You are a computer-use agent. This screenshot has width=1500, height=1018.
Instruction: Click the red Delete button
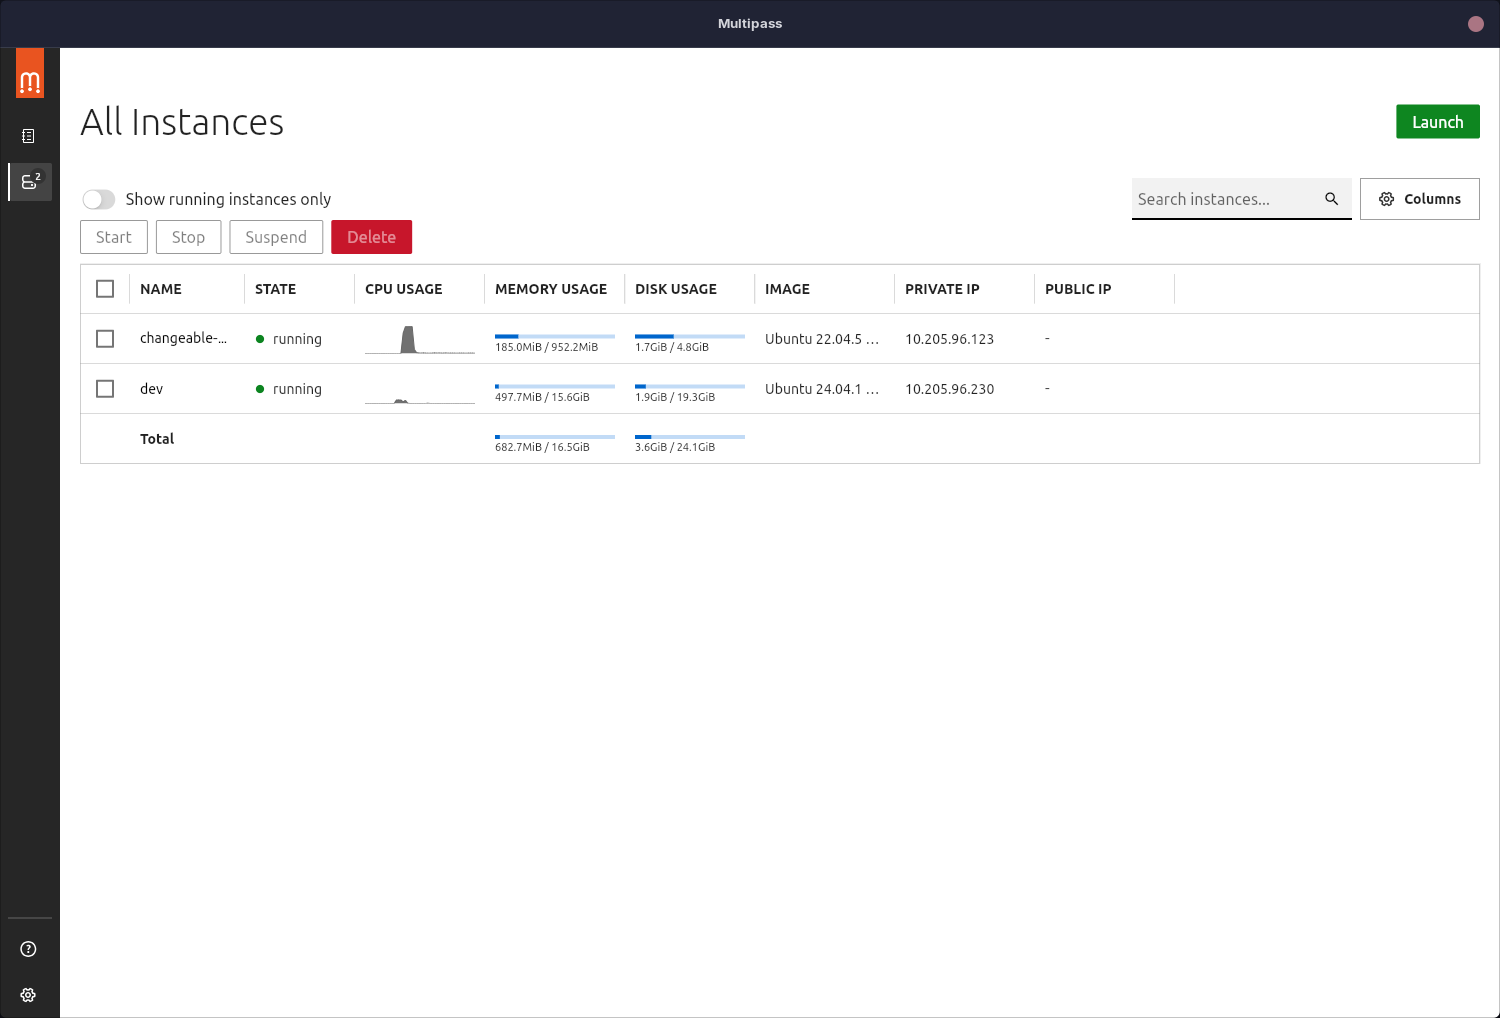click(x=371, y=237)
